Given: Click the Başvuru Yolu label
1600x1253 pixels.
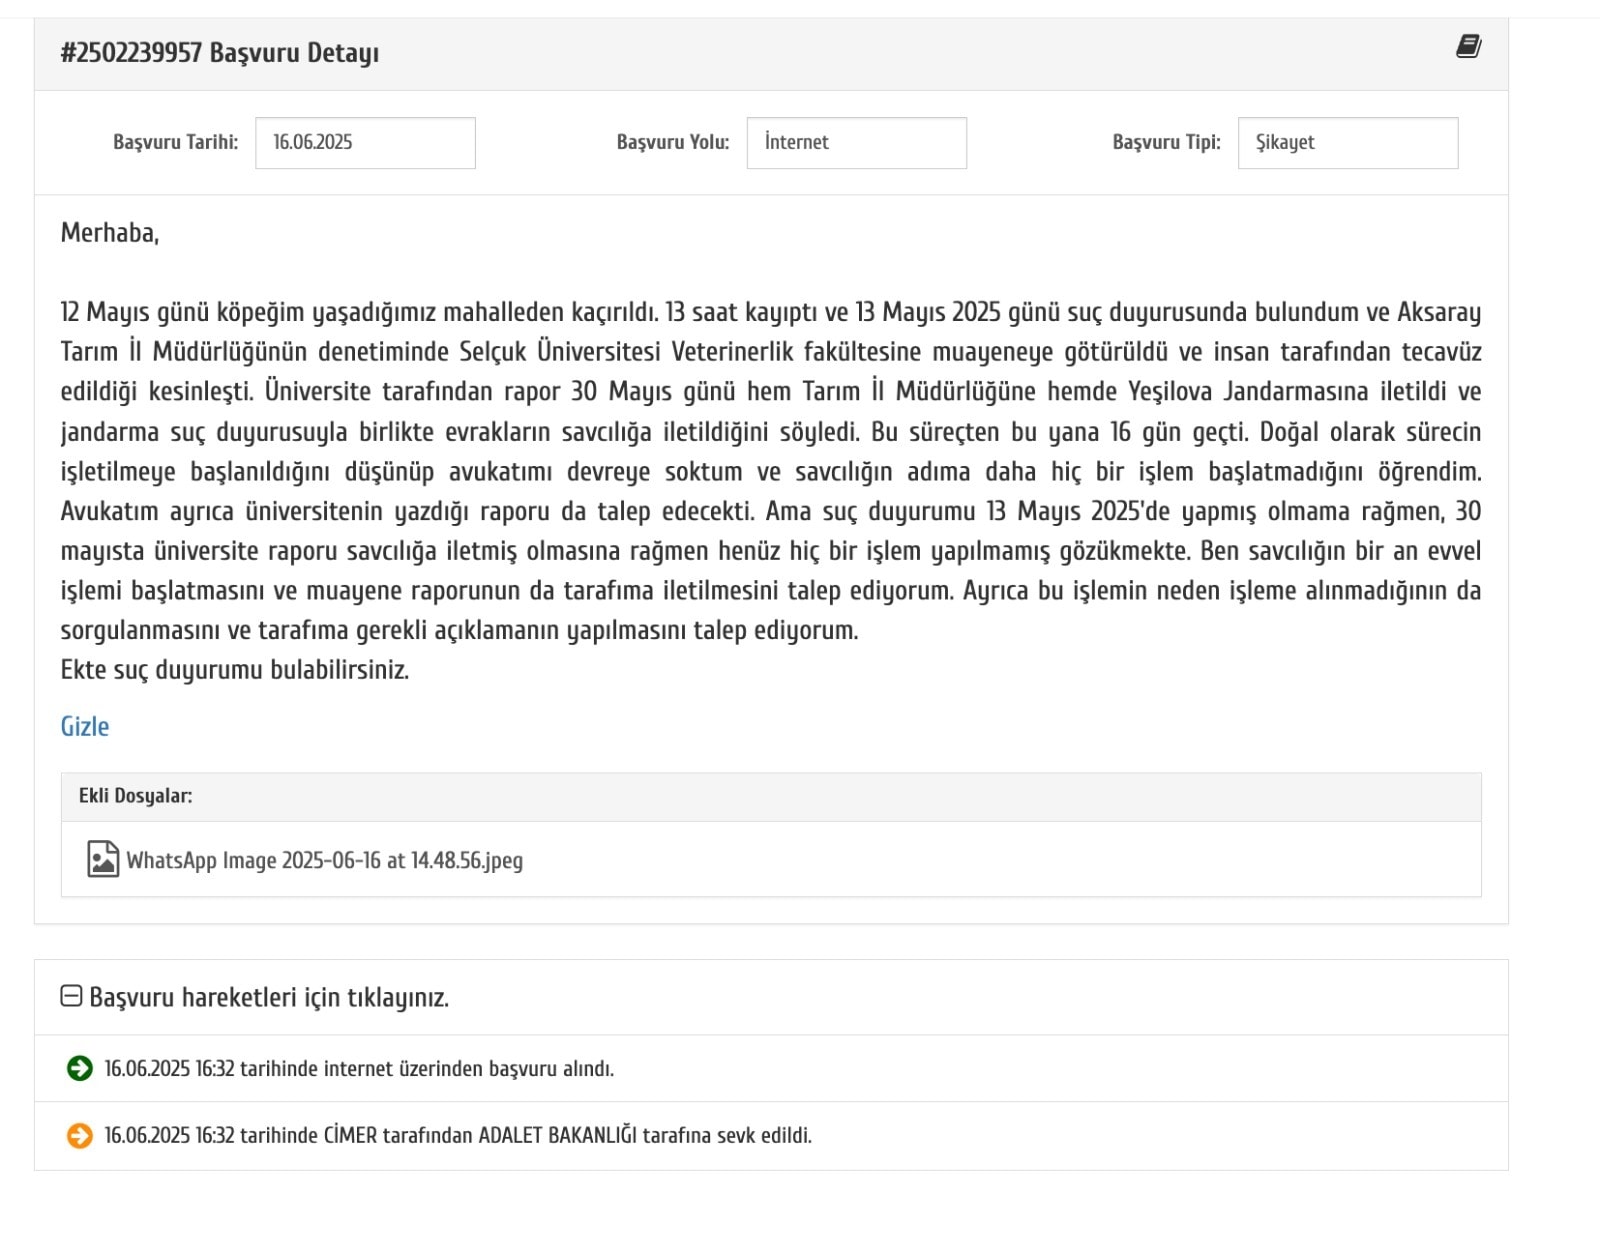Looking at the screenshot, I should [672, 142].
